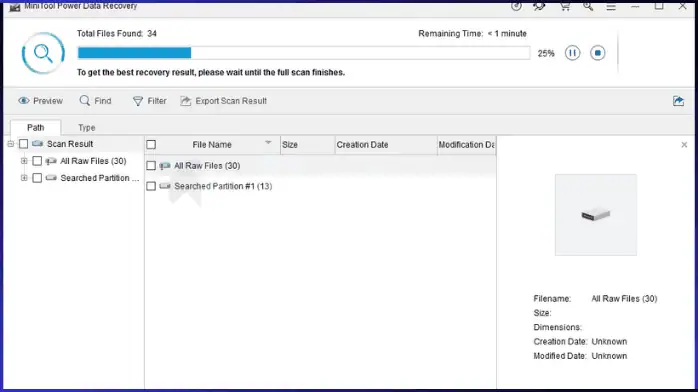Select Scan Result tree label
Image resolution: width=698 pixels, height=392 pixels.
click(x=70, y=144)
